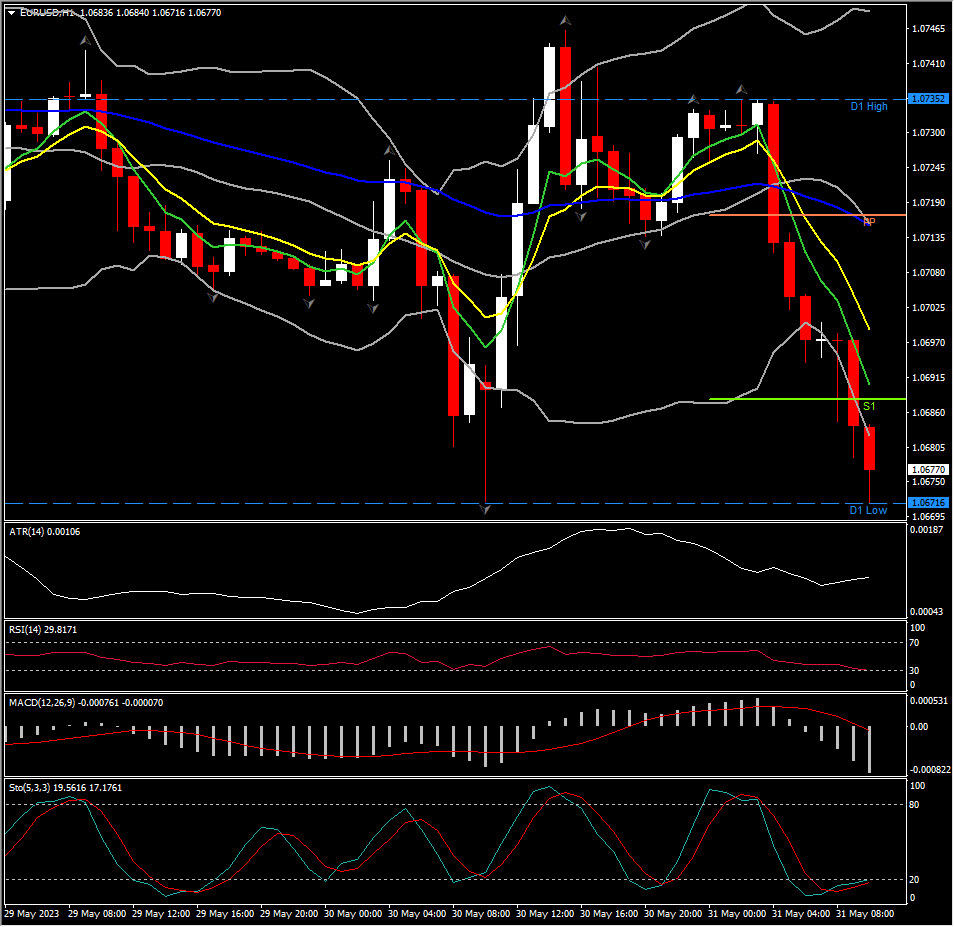Click the PP pivot level label
The image size is (954, 927).
tap(869, 221)
